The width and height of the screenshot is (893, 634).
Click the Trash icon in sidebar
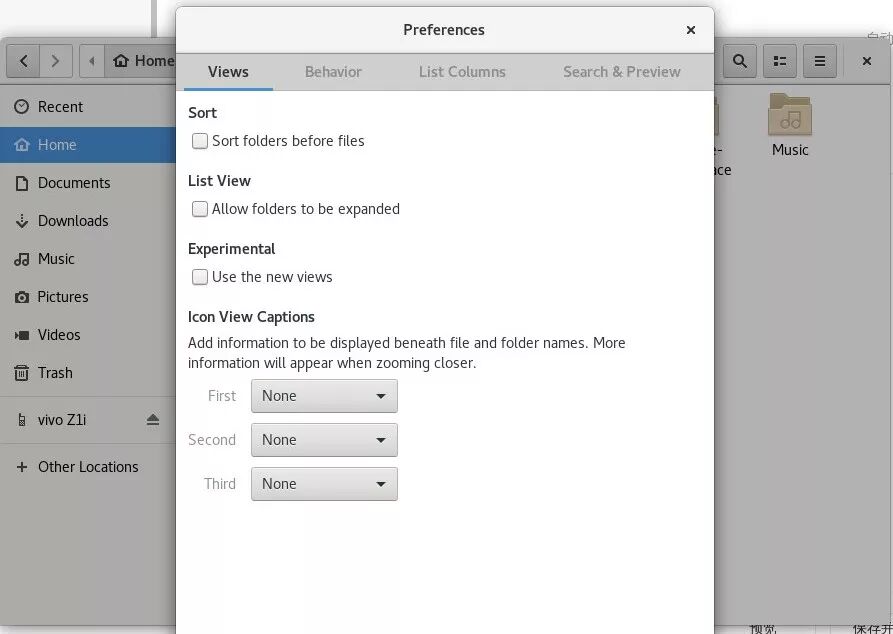22,373
